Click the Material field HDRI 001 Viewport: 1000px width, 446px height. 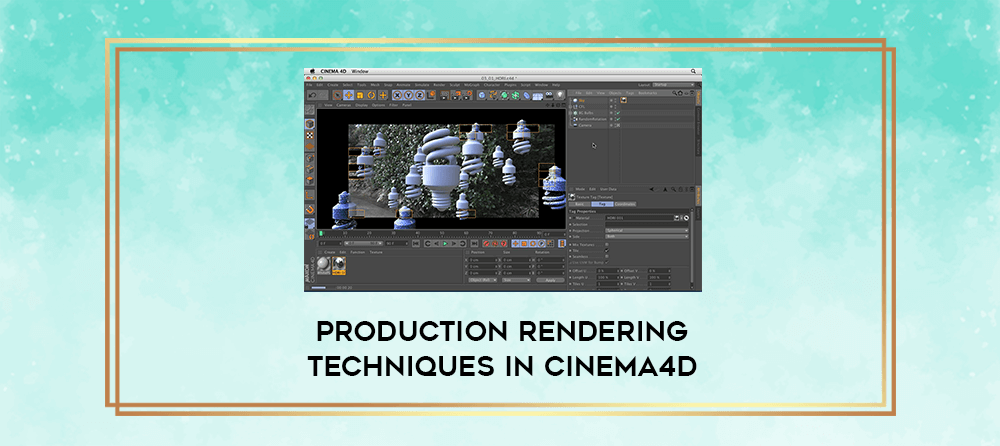pyautogui.click(x=640, y=218)
